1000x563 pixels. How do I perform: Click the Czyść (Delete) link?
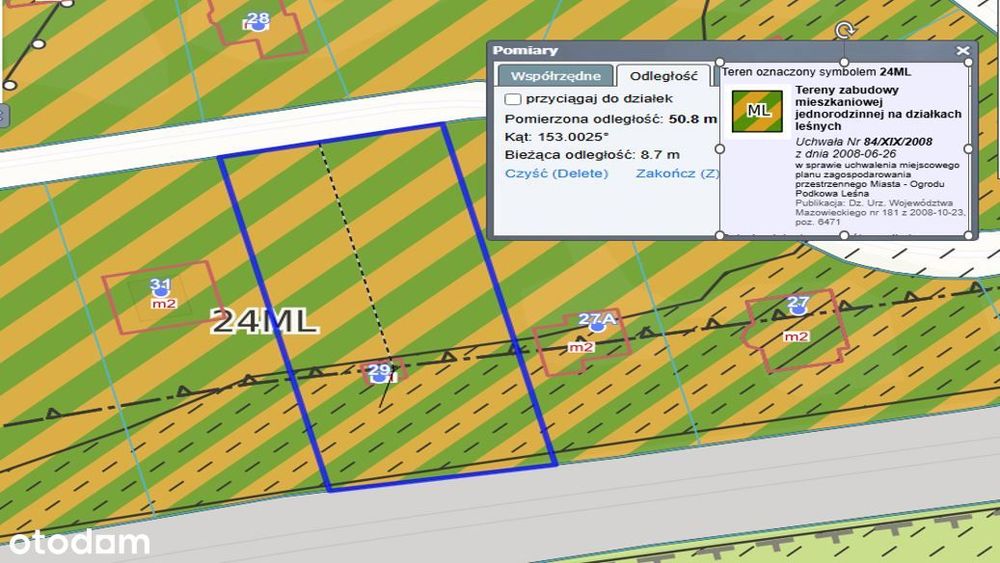(556, 173)
